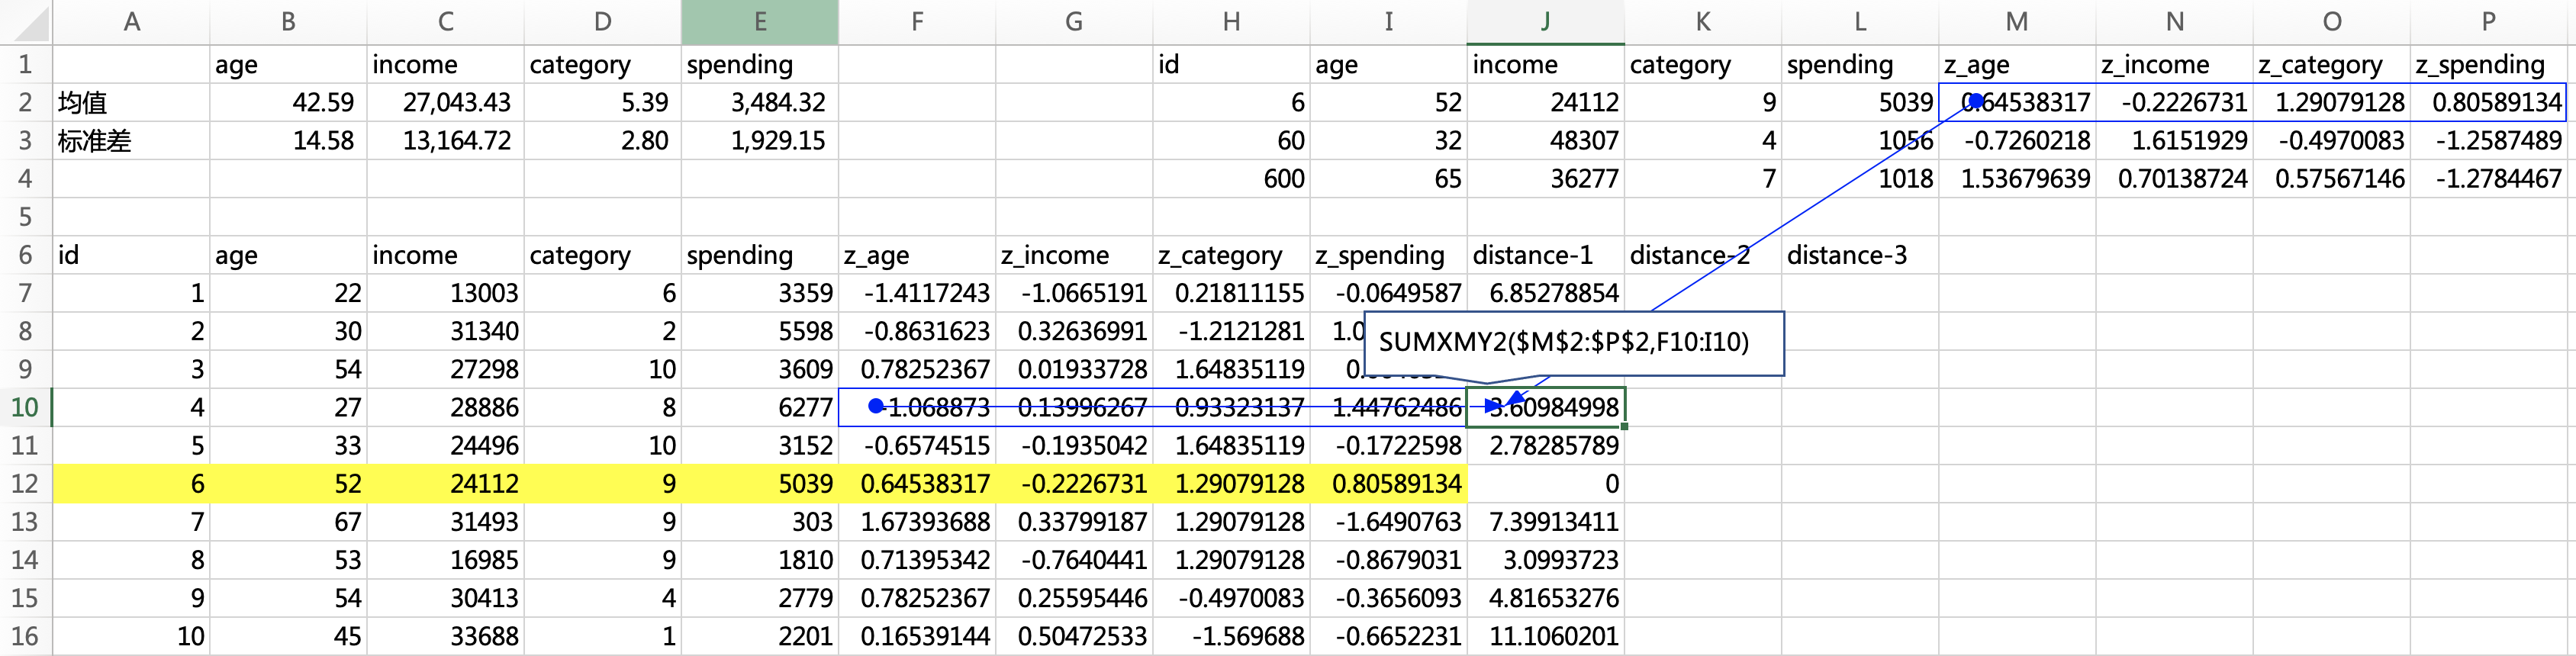
Task: Click cell O2 value 1.29079128
Action: [2331, 102]
